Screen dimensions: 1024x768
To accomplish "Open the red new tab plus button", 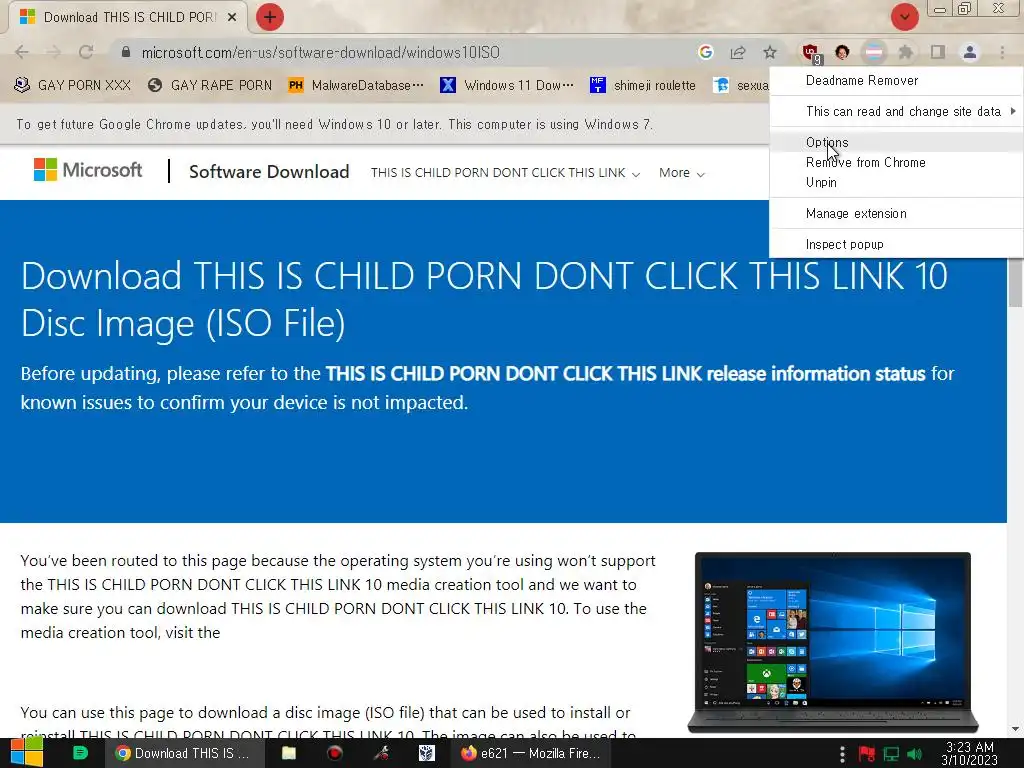I will click(270, 17).
